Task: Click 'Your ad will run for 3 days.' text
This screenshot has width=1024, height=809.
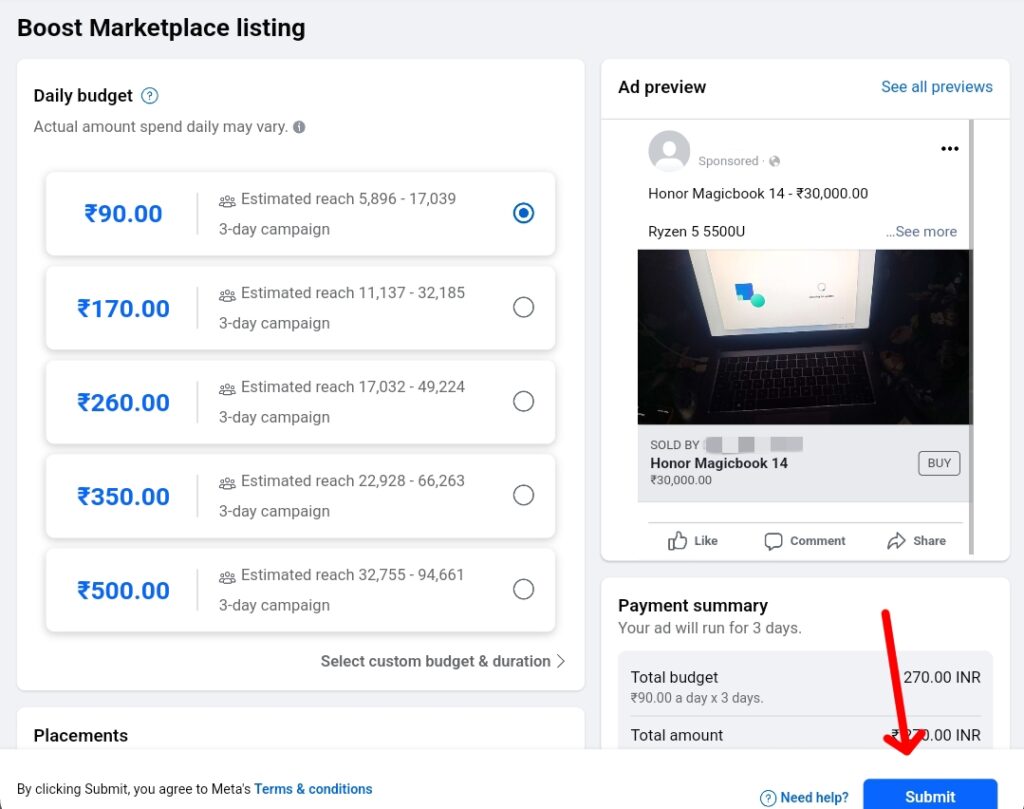Action: click(709, 627)
